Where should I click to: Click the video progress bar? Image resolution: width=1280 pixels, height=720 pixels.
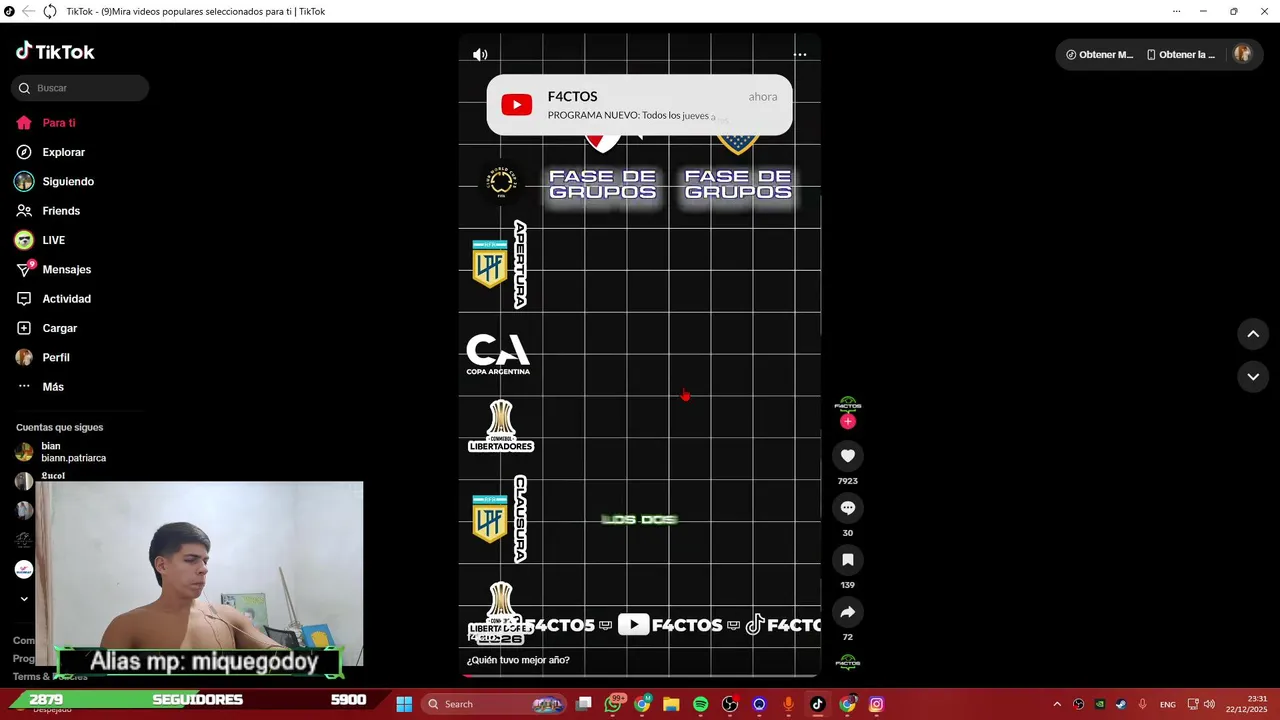639,676
